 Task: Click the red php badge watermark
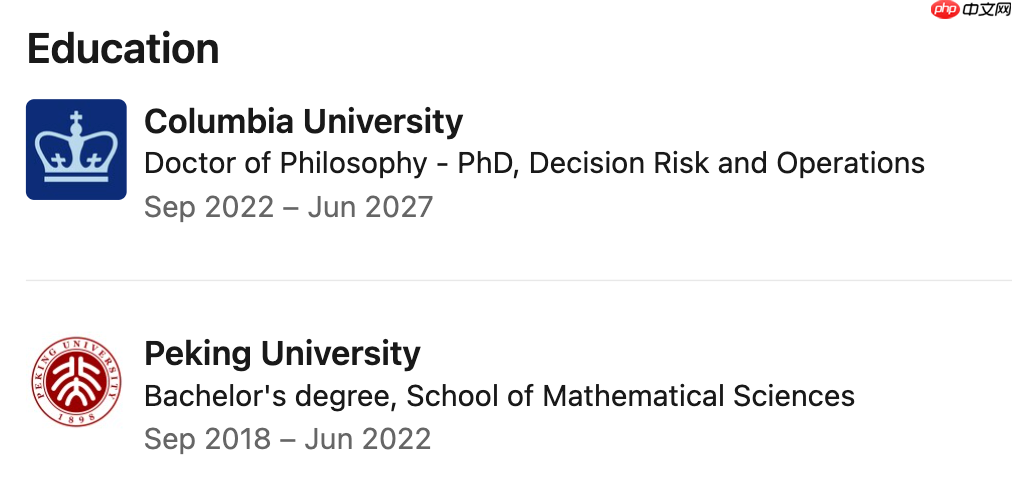[946, 9]
